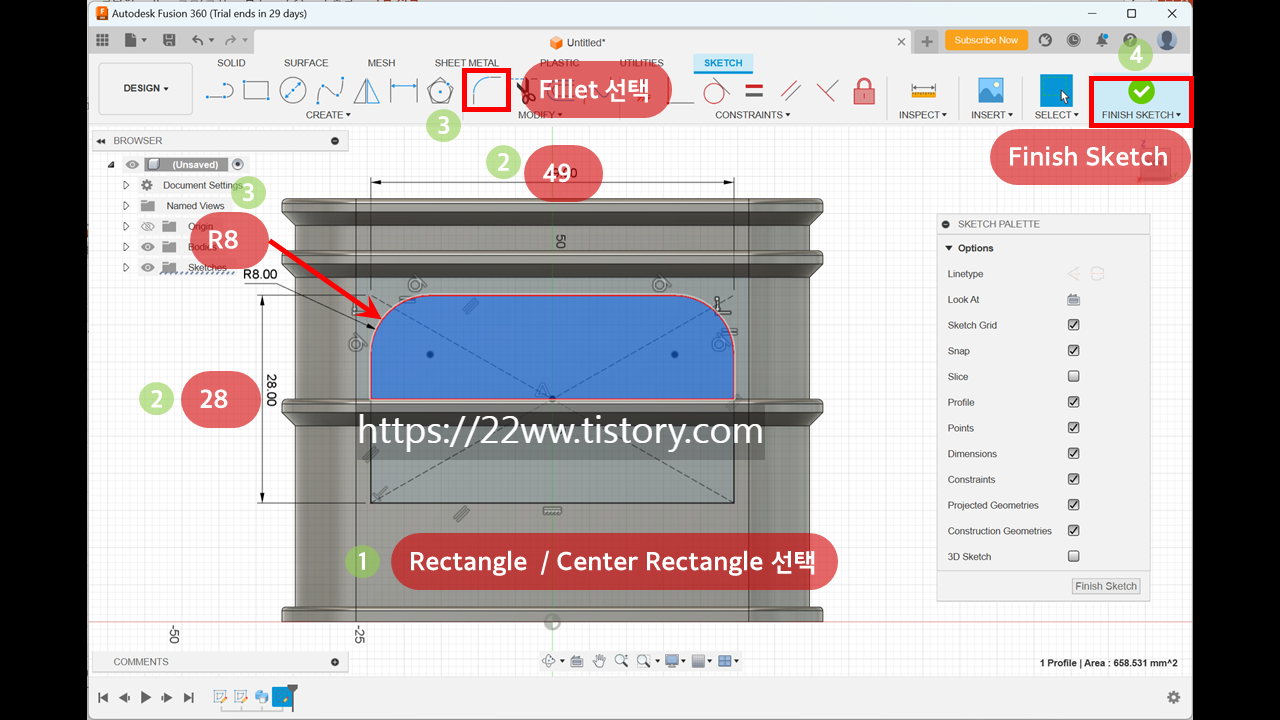Open the DESIGN workspace dropdown
The image size is (1280, 720).
coord(146,89)
